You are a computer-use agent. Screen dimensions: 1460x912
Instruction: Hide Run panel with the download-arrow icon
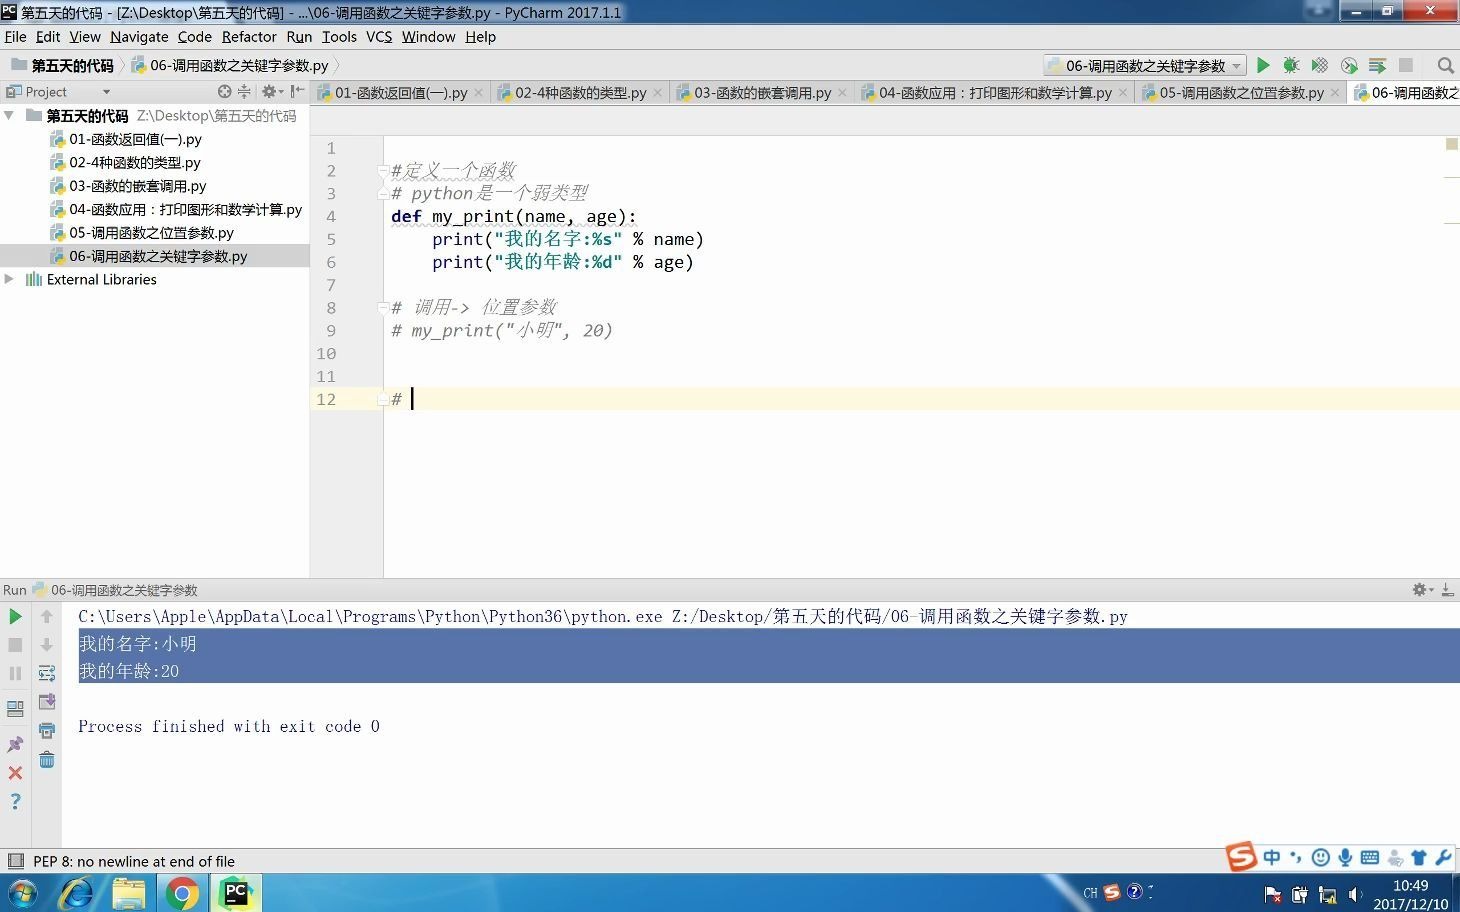(1448, 590)
